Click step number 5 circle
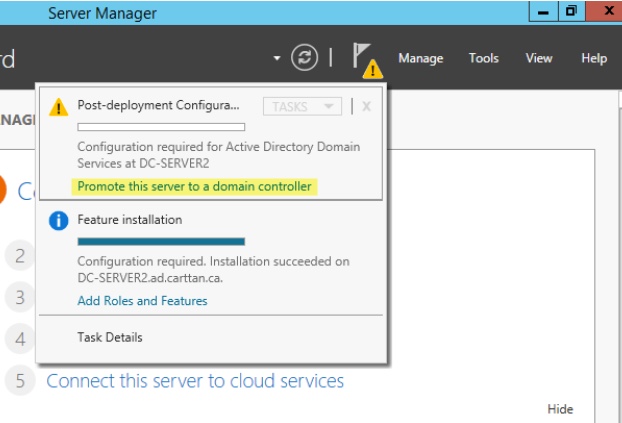 [20, 381]
